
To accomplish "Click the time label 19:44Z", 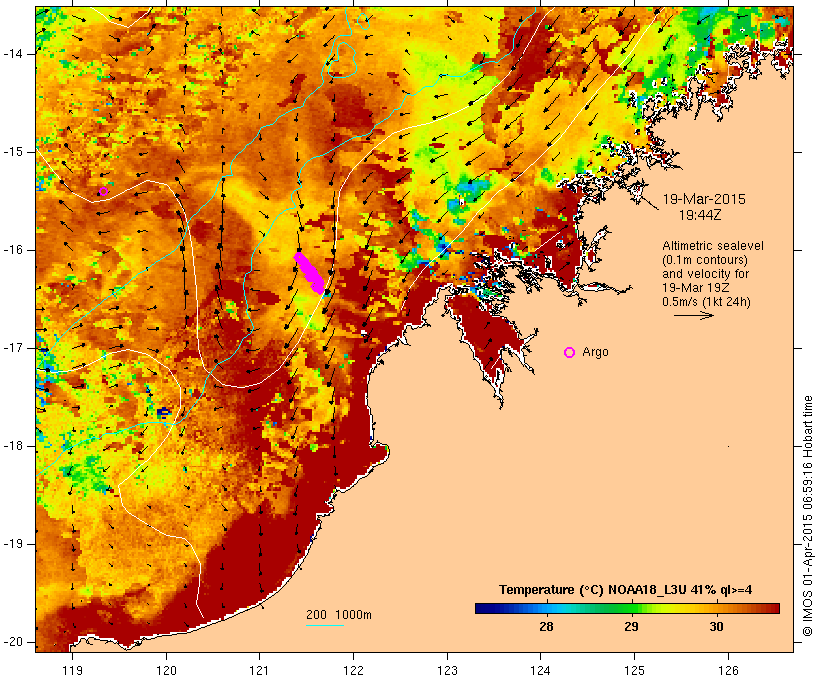I will coord(700,215).
